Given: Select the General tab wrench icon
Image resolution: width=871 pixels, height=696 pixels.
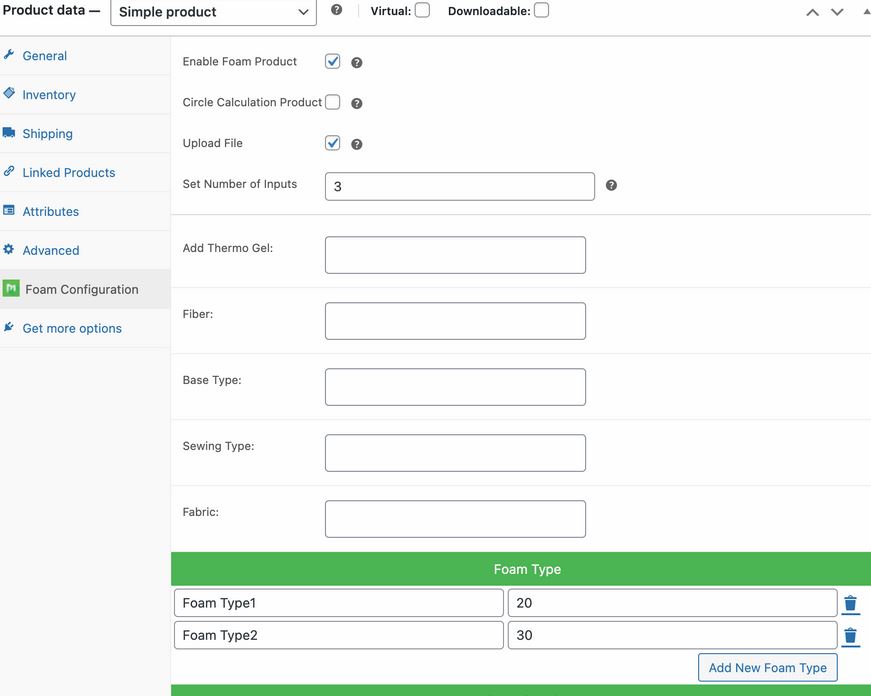Looking at the screenshot, I should click(10, 55).
